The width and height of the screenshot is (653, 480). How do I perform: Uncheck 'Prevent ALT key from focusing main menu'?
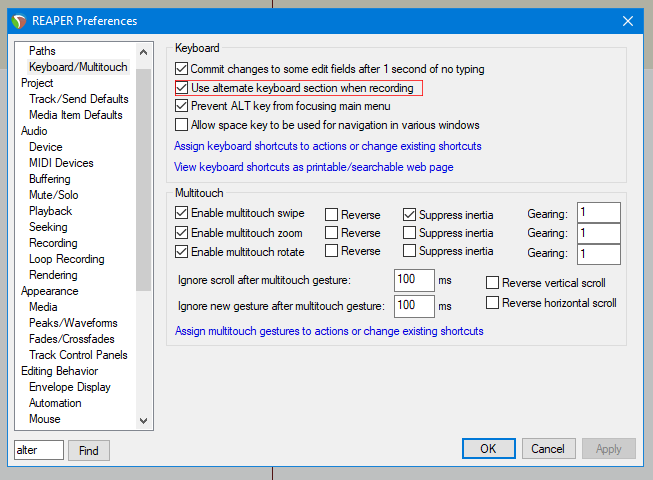pyautogui.click(x=181, y=106)
